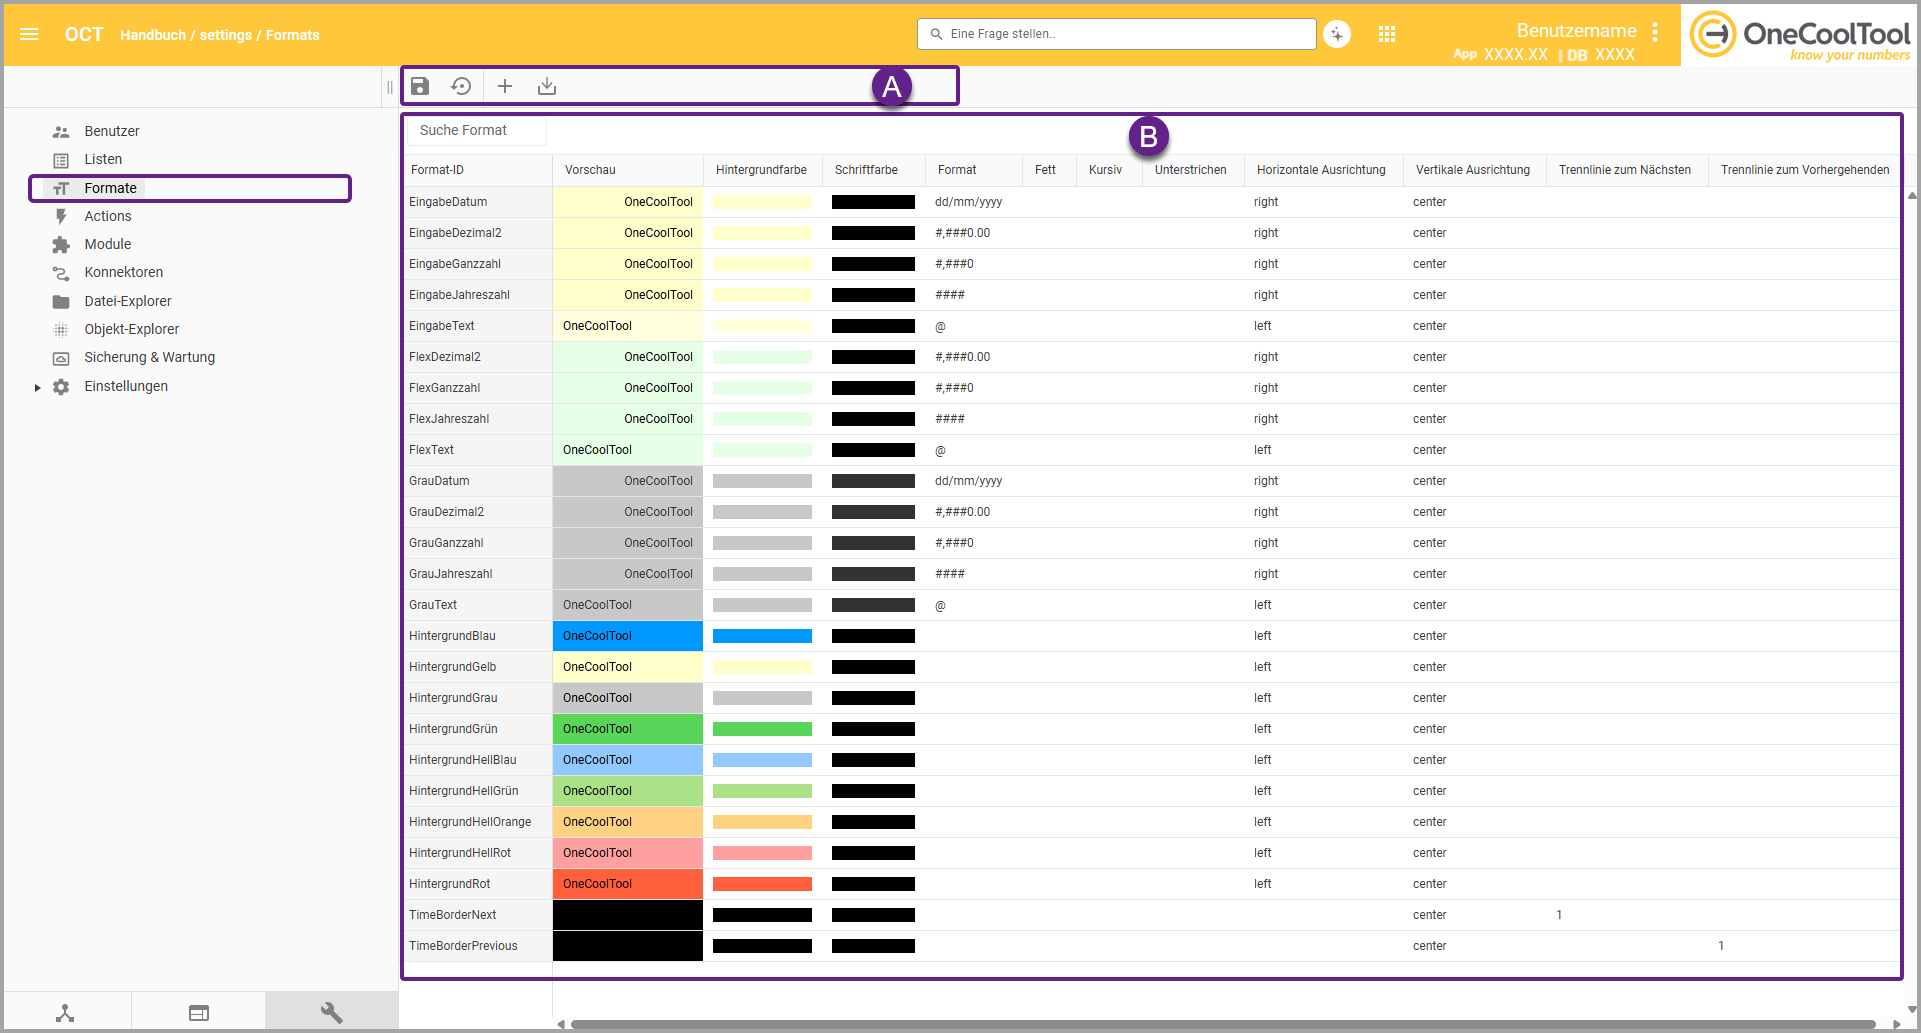Screen dimensions: 1921x1033
Task: Click HintergrundBlau background color swatch
Action: (x=762, y=636)
